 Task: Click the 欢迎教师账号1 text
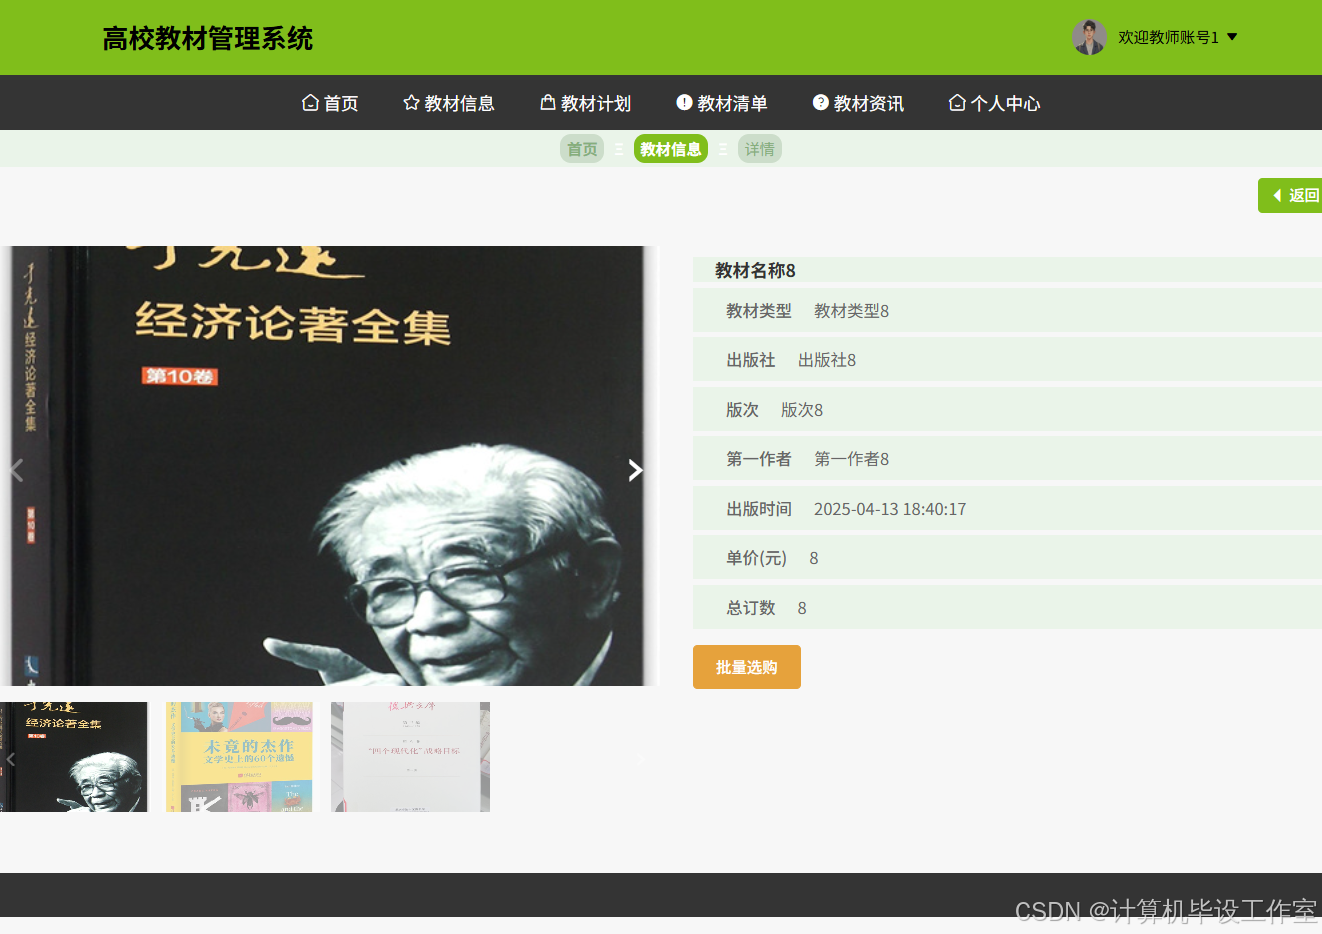[1168, 37]
